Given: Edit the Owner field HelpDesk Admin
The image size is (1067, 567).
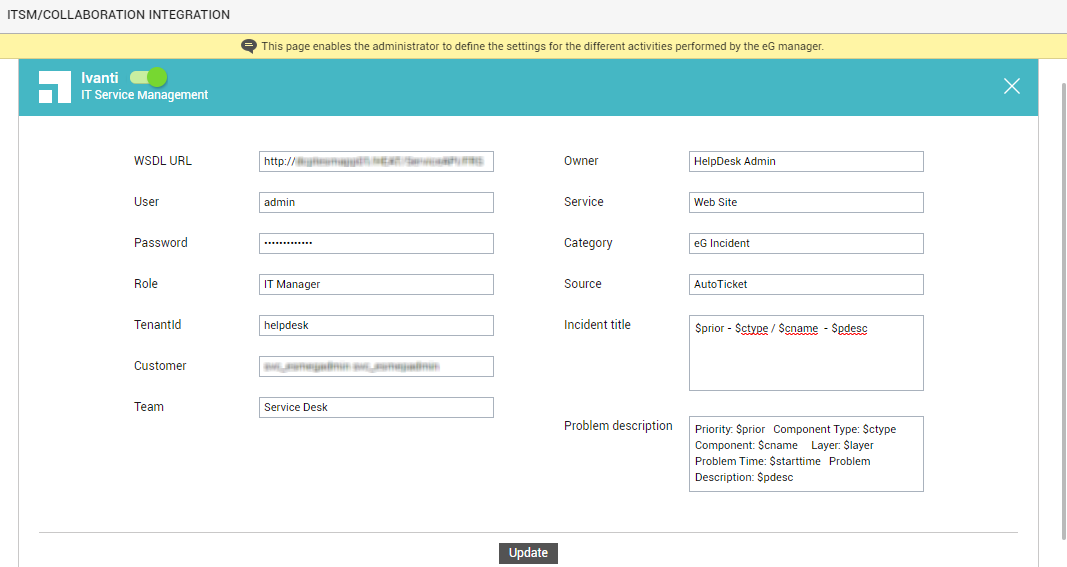Looking at the screenshot, I should pos(806,161).
